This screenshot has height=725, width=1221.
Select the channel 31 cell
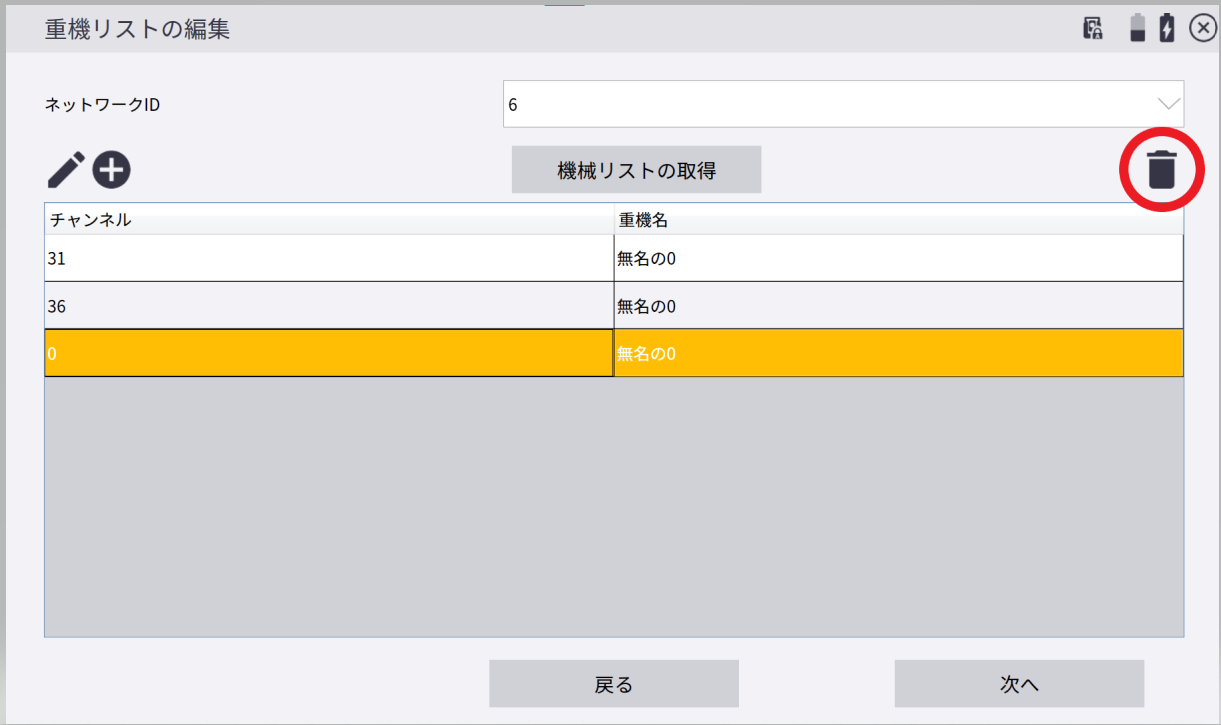[x=329, y=258]
